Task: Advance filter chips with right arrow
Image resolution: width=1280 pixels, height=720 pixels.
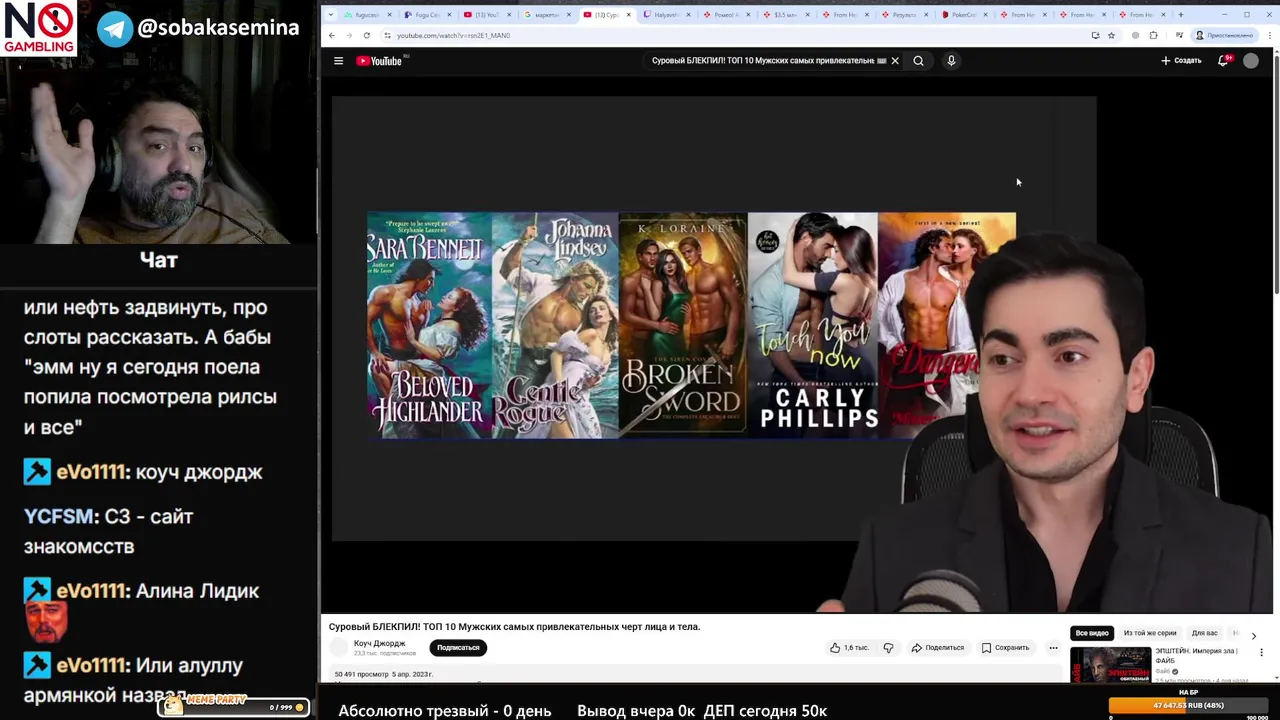Action: pyautogui.click(x=1254, y=636)
